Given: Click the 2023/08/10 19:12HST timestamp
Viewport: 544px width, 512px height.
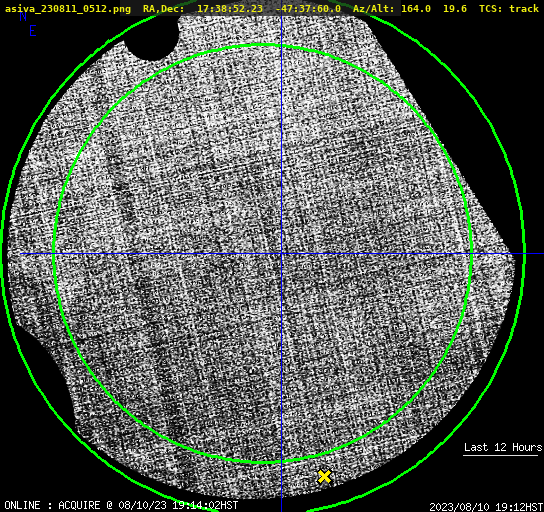Looking at the screenshot, I should pyautogui.click(x=486, y=507).
